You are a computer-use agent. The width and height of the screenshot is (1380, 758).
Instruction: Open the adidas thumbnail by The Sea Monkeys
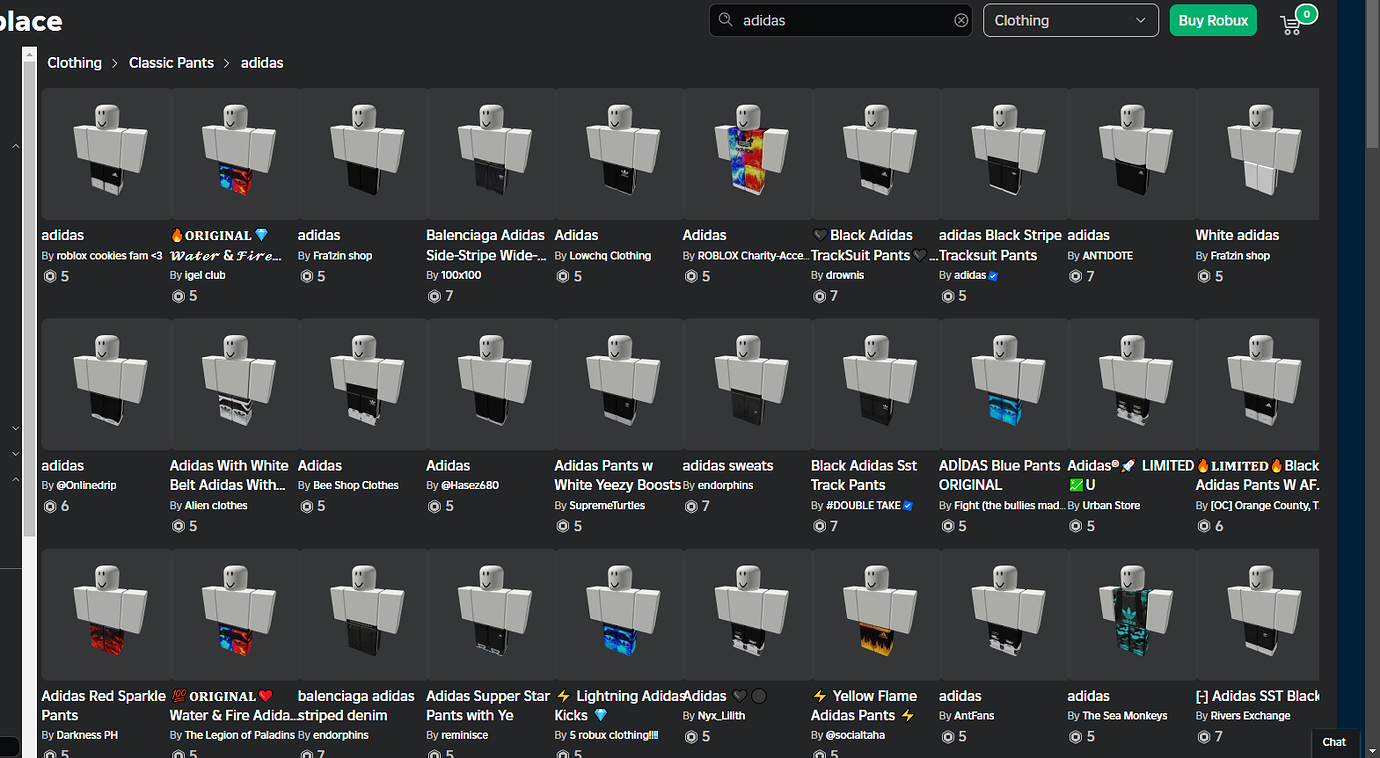click(1132, 614)
